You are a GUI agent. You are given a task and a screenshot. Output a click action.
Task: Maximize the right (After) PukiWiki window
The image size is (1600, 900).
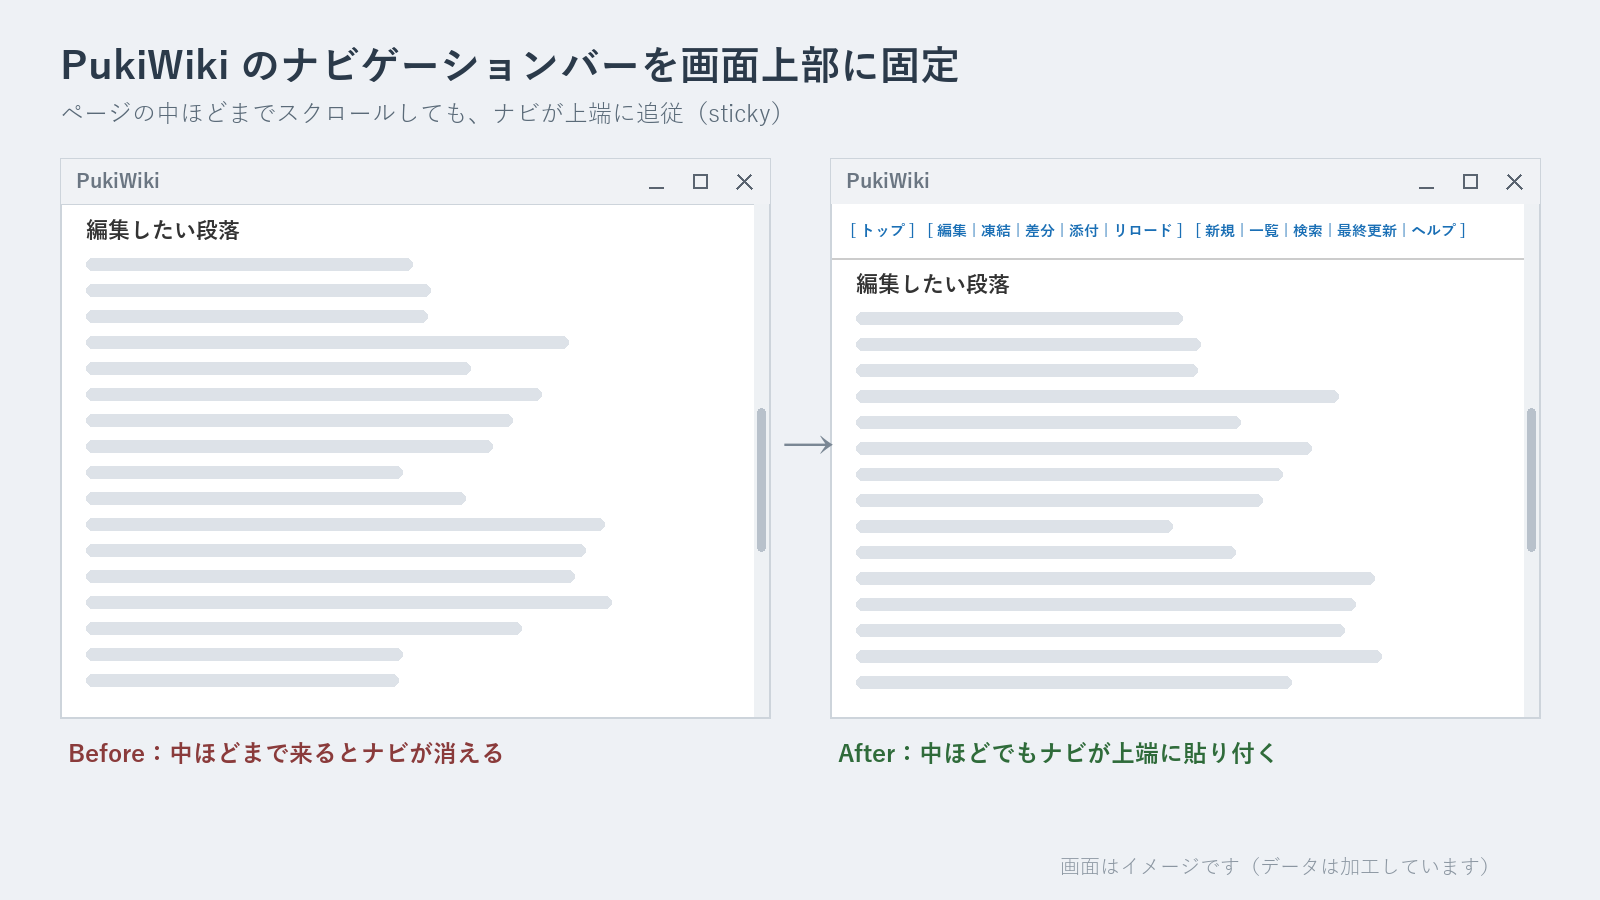[1470, 182]
